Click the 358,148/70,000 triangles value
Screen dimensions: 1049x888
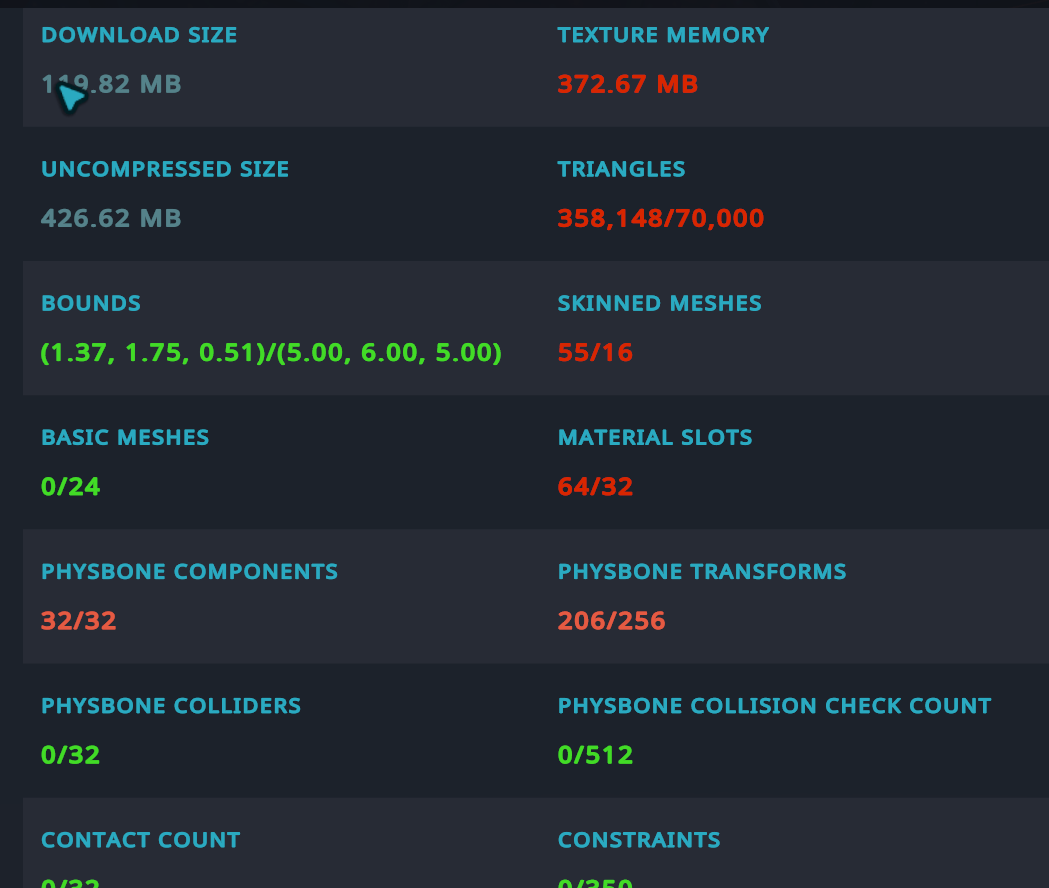click(x=661, y=218)
